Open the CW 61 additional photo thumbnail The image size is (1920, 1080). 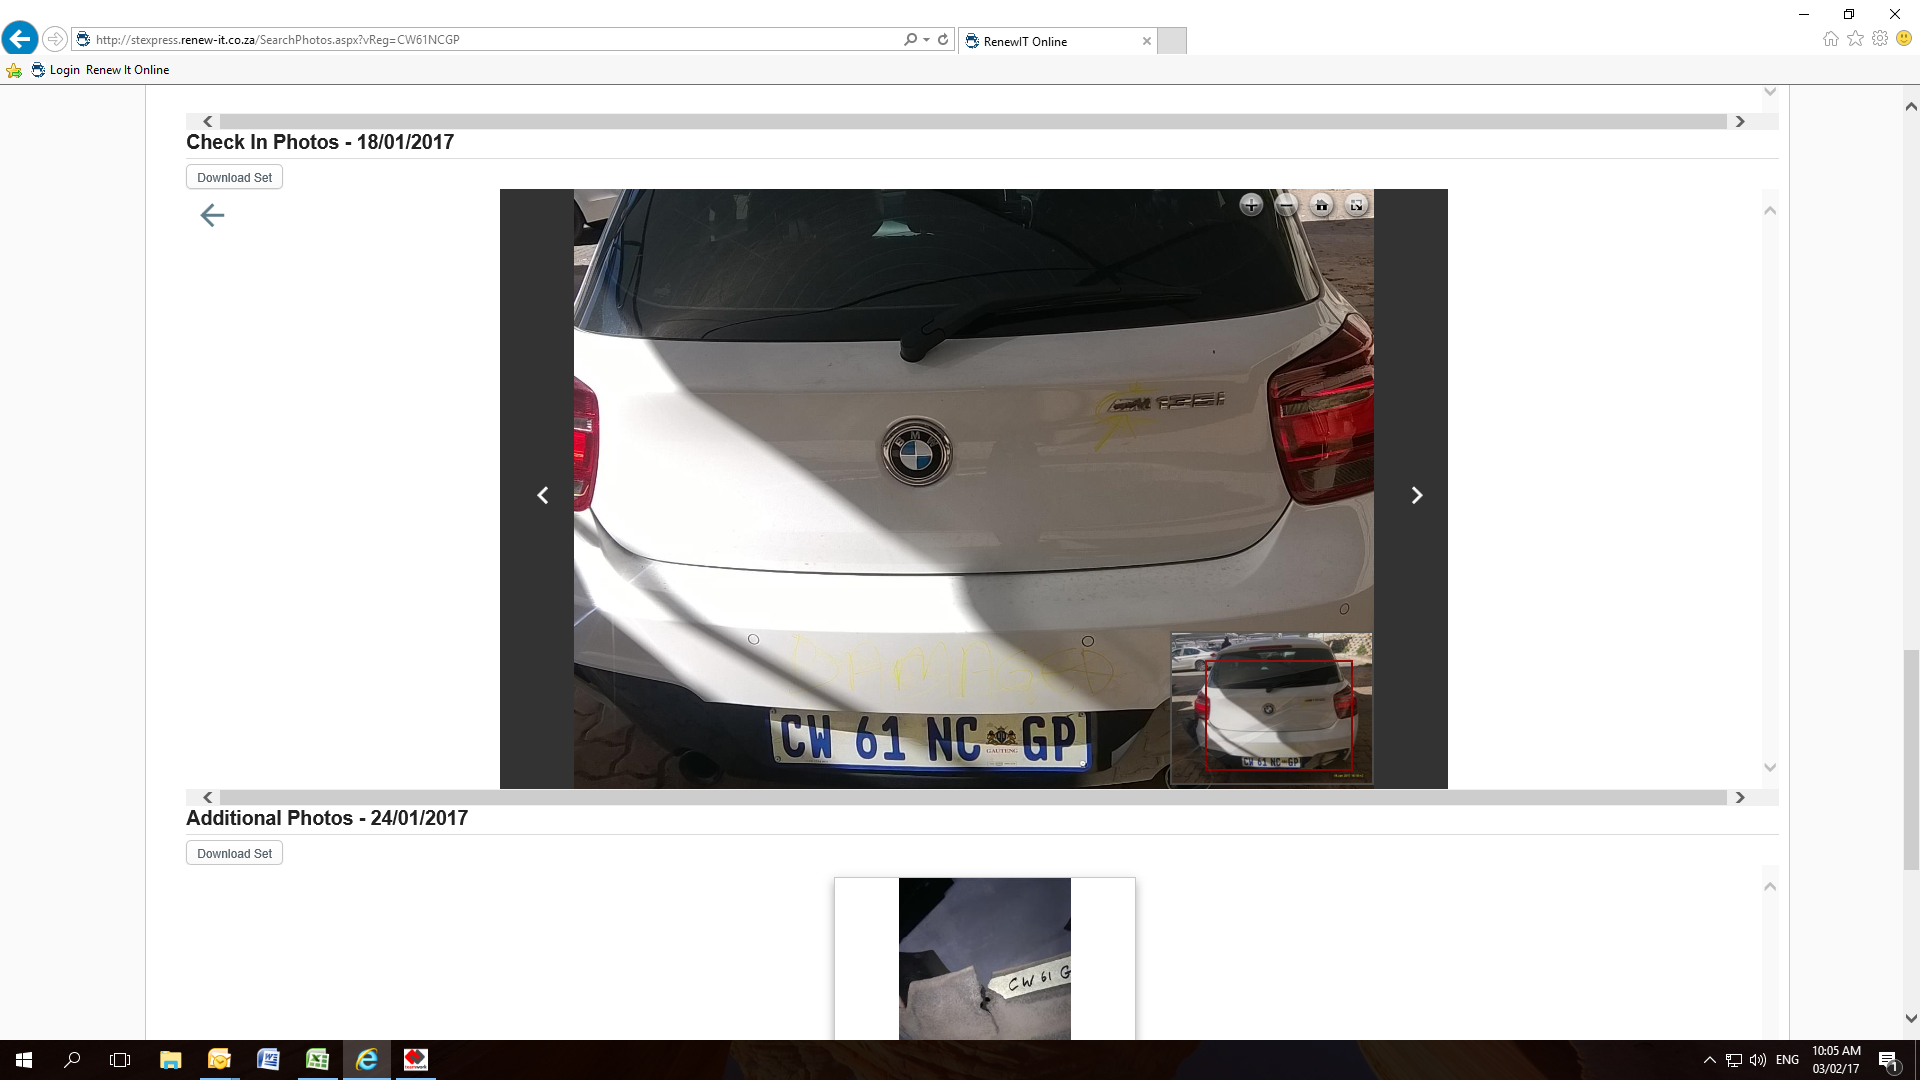tap(985, 959)
